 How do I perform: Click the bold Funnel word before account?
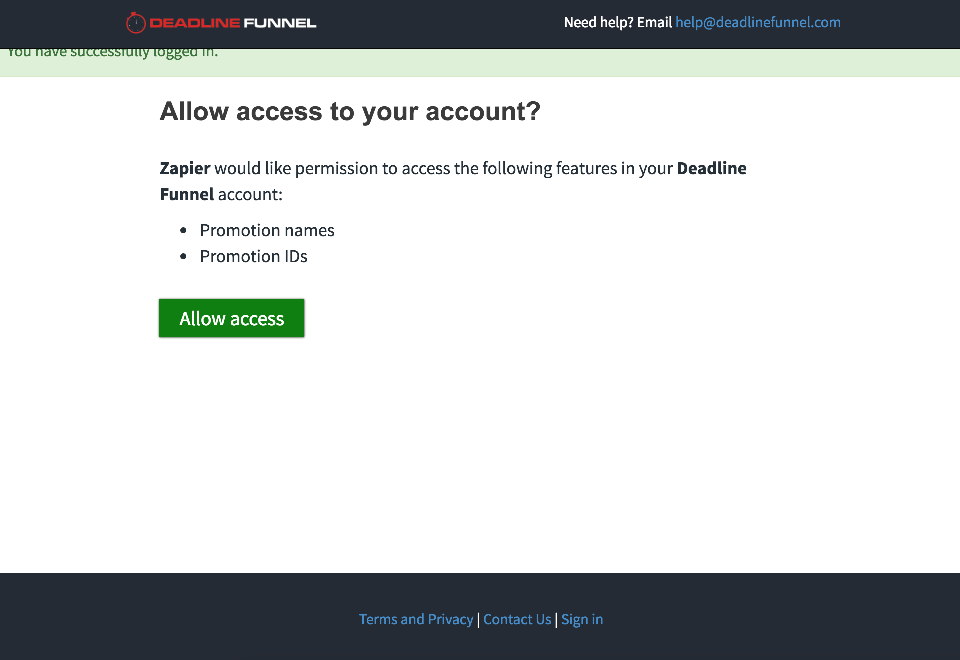(x=187, y=194)
